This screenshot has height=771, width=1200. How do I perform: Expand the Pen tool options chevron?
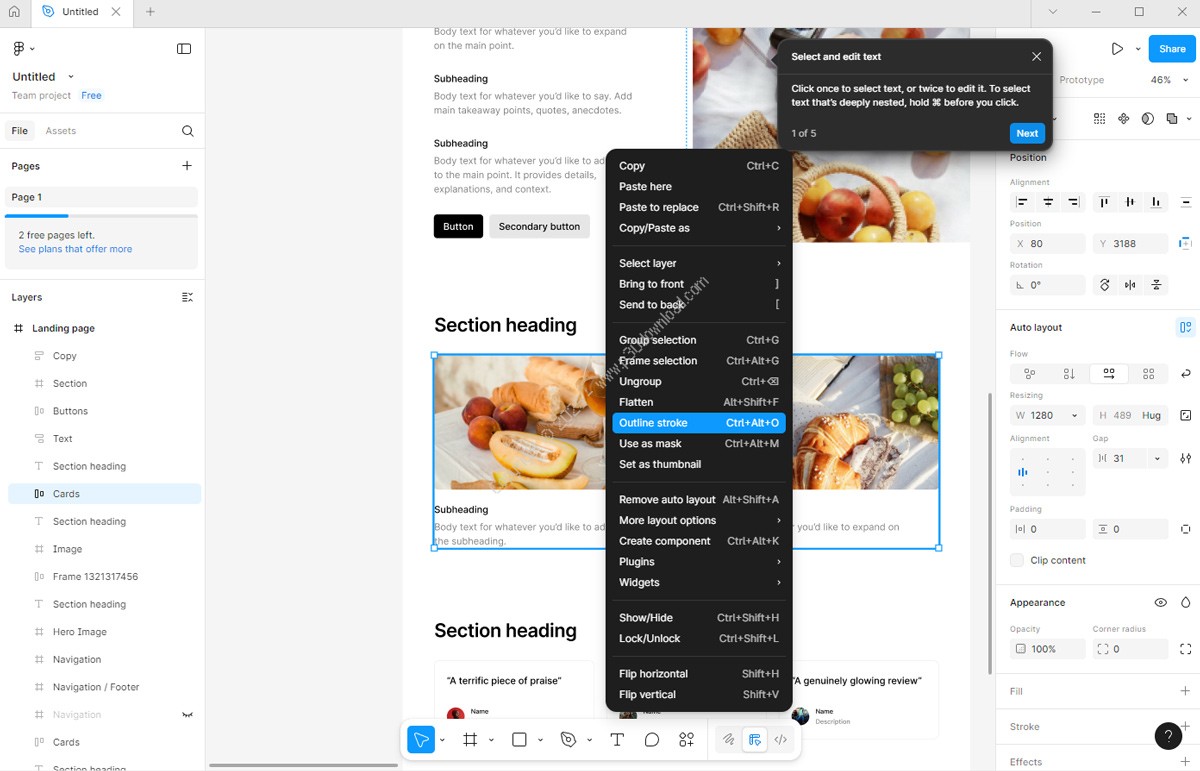point(590,740)
